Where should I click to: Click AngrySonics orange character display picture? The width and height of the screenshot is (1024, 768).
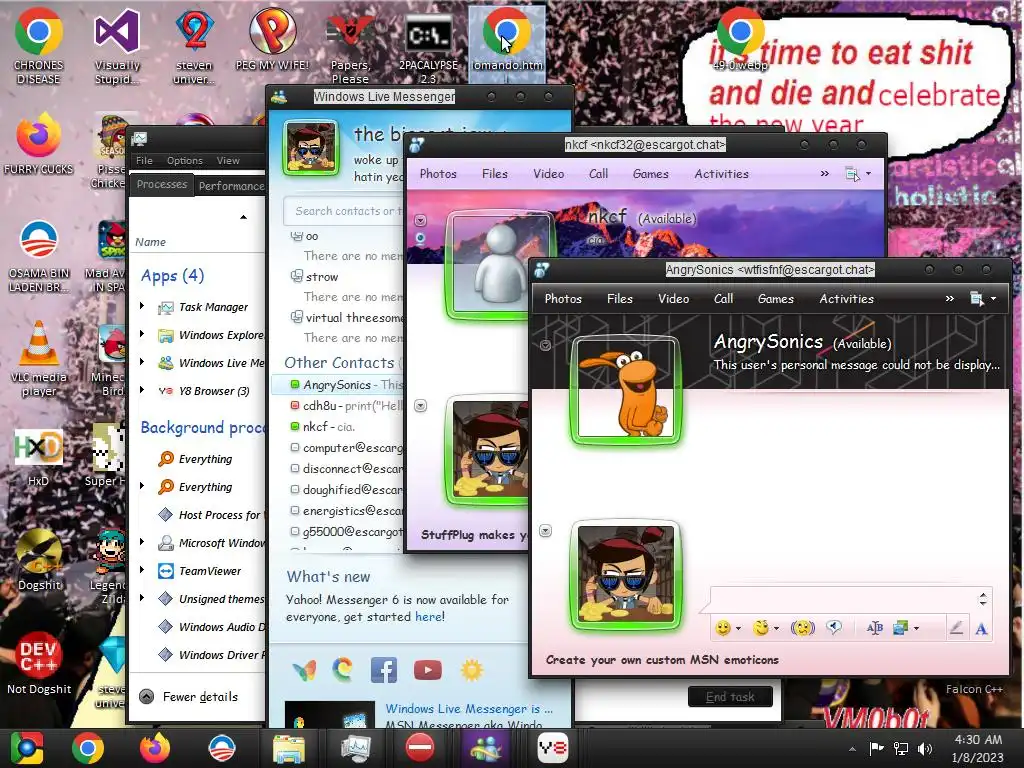626,391
